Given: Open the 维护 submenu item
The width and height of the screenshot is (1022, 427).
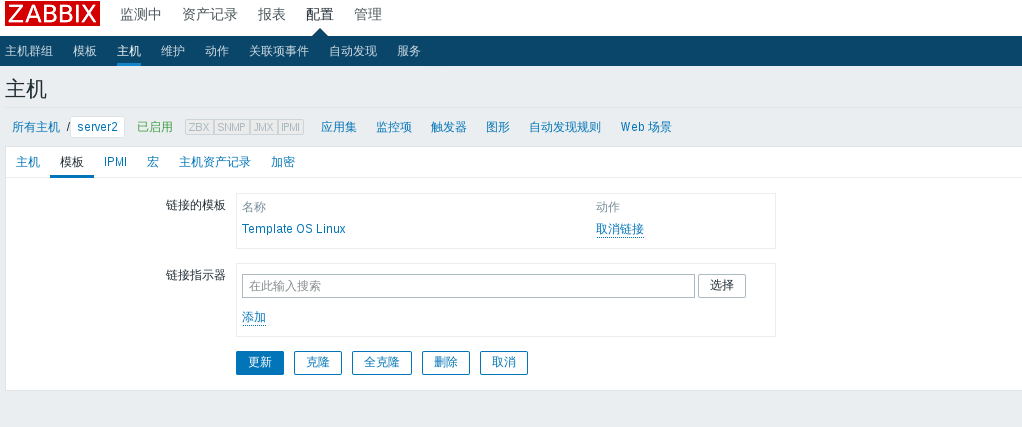Looking at the screenshot, I should [173, 52].
